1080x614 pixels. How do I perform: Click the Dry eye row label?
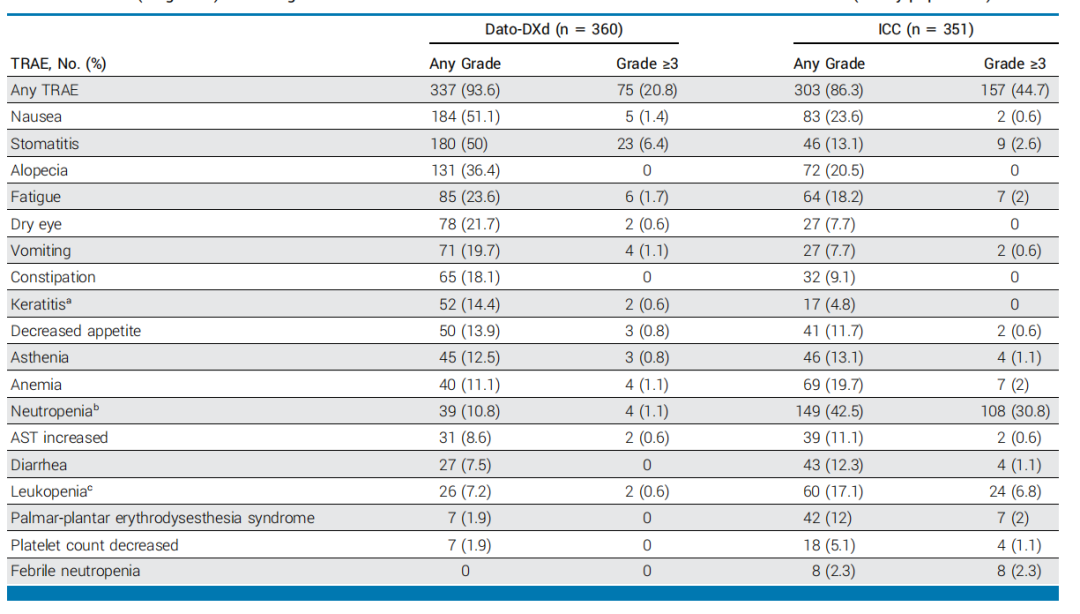37,224
